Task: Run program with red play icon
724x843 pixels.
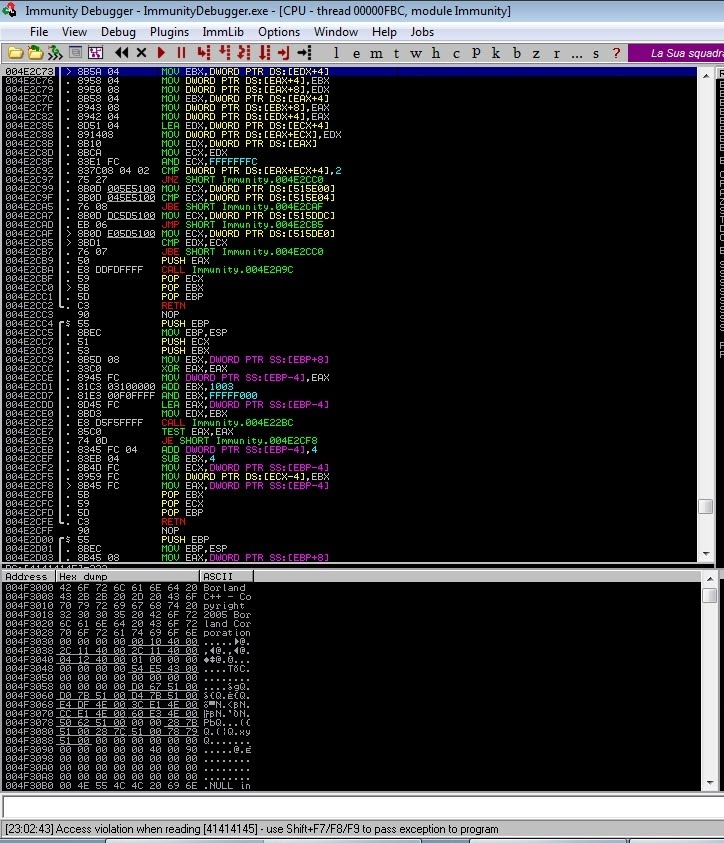Action: [x=161, y=53]
